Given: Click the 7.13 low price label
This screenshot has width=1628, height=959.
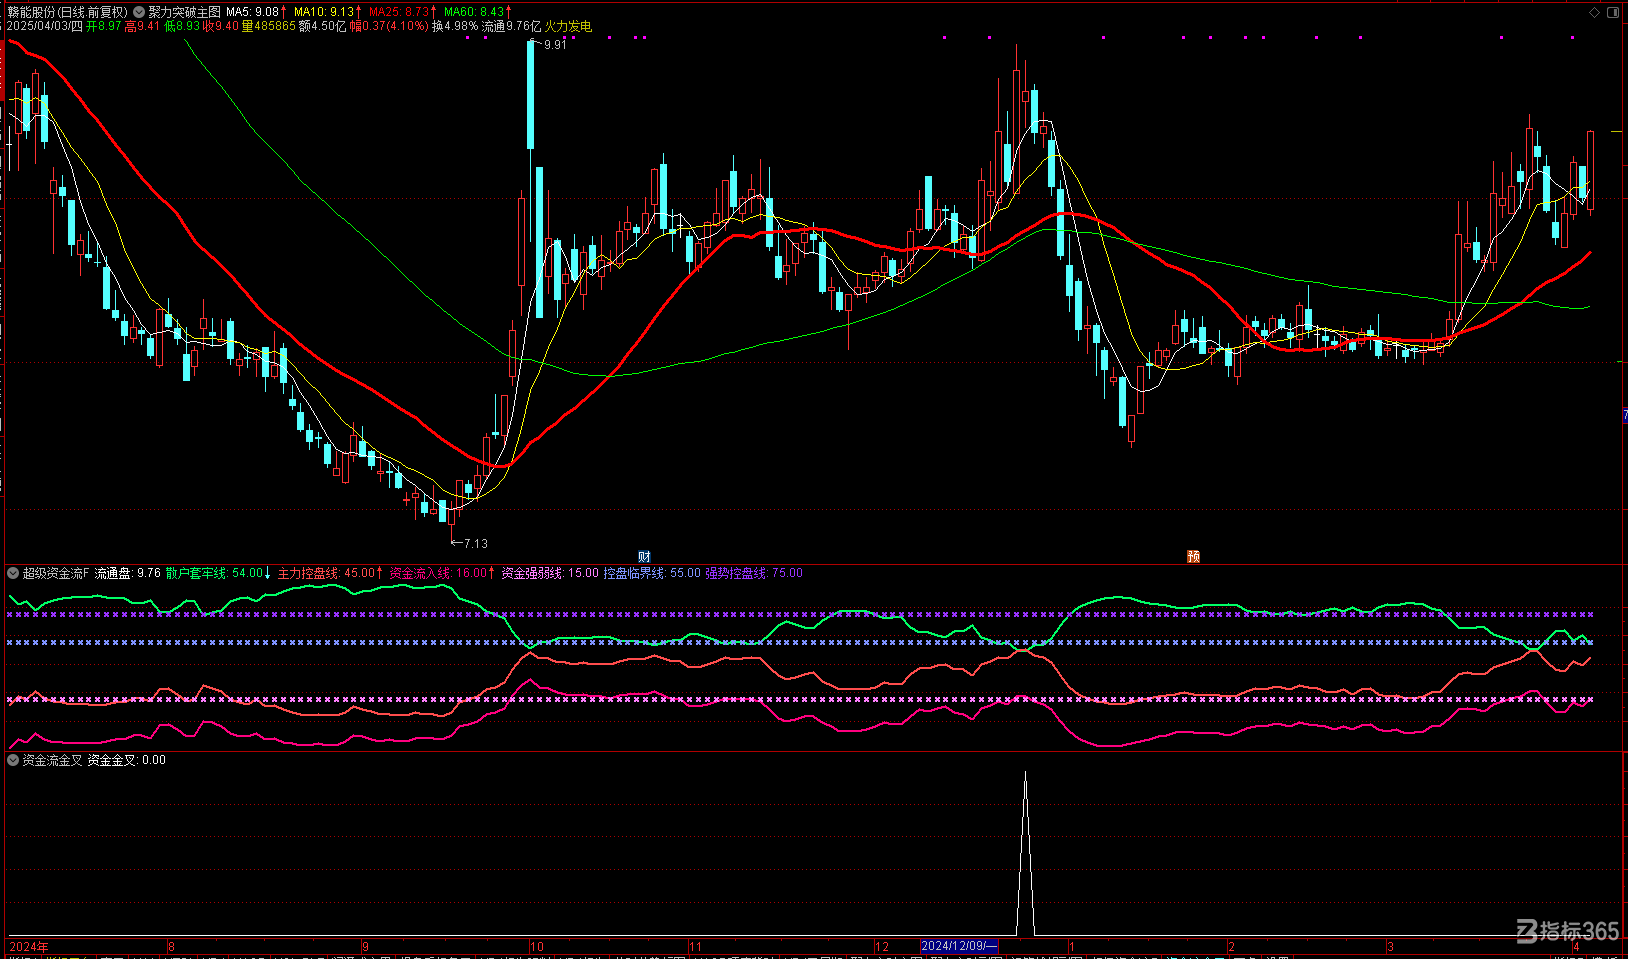Looking at the screenshot, I should point(476,543).
